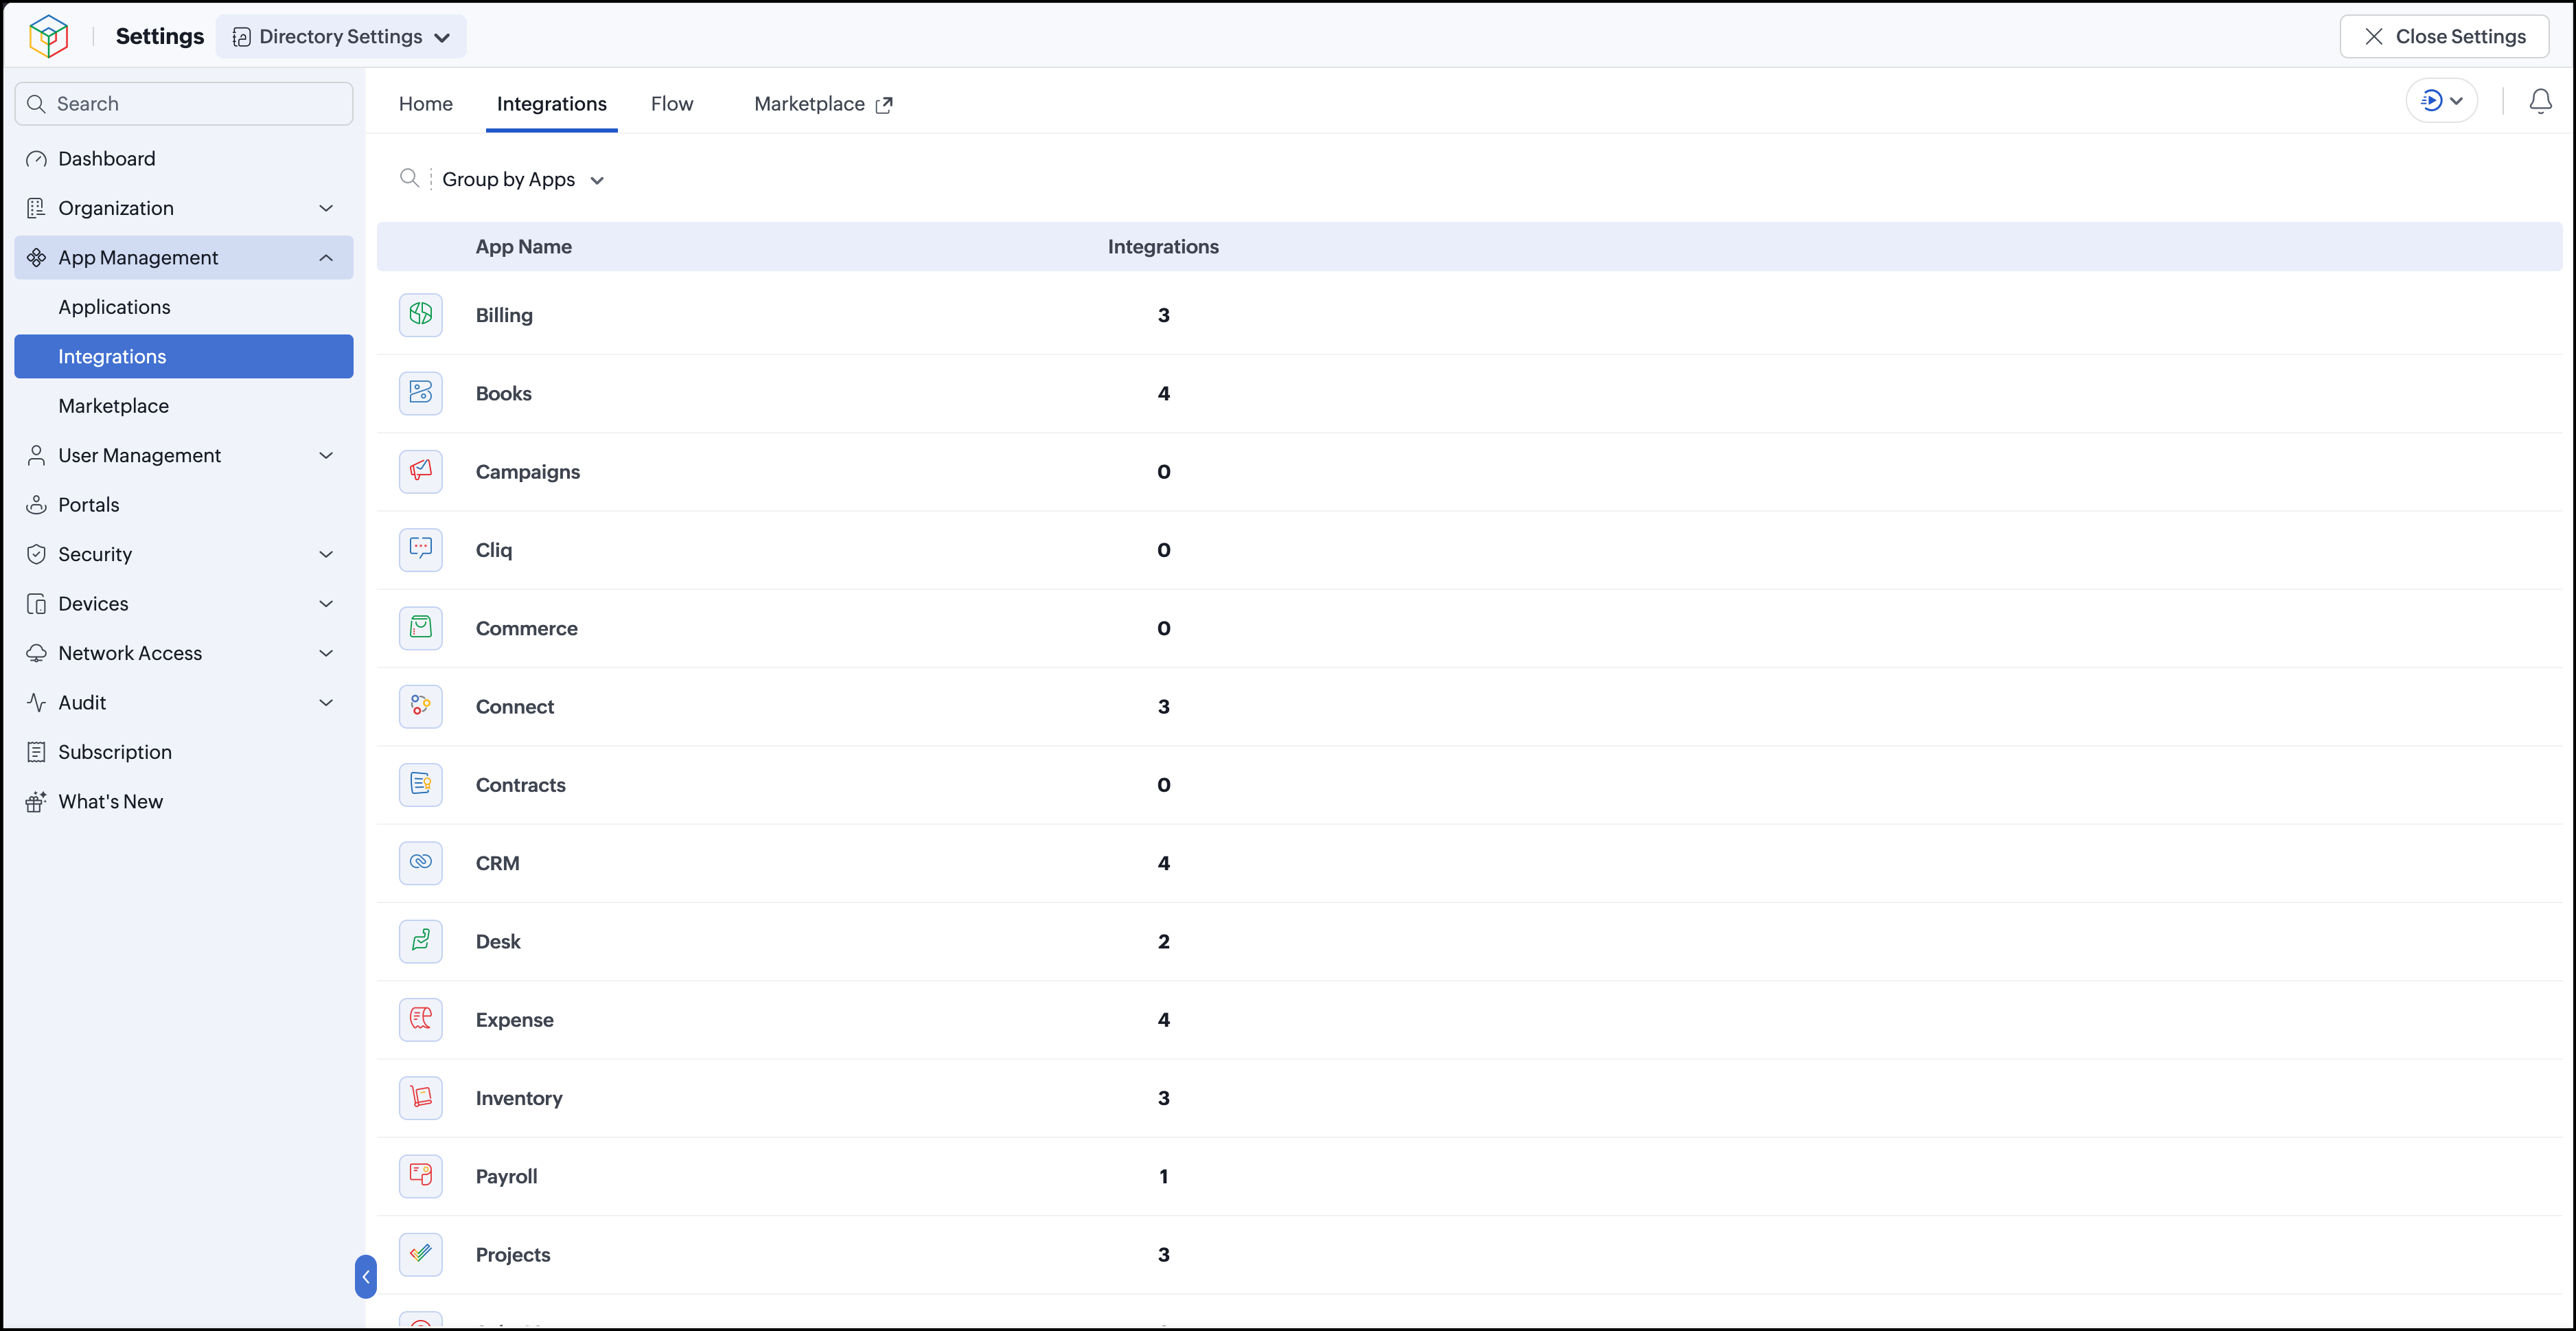The width and height of the screenshot is (2576, 1331).
Task: Click the Books app icon
Action: click(x=421, y=393)
